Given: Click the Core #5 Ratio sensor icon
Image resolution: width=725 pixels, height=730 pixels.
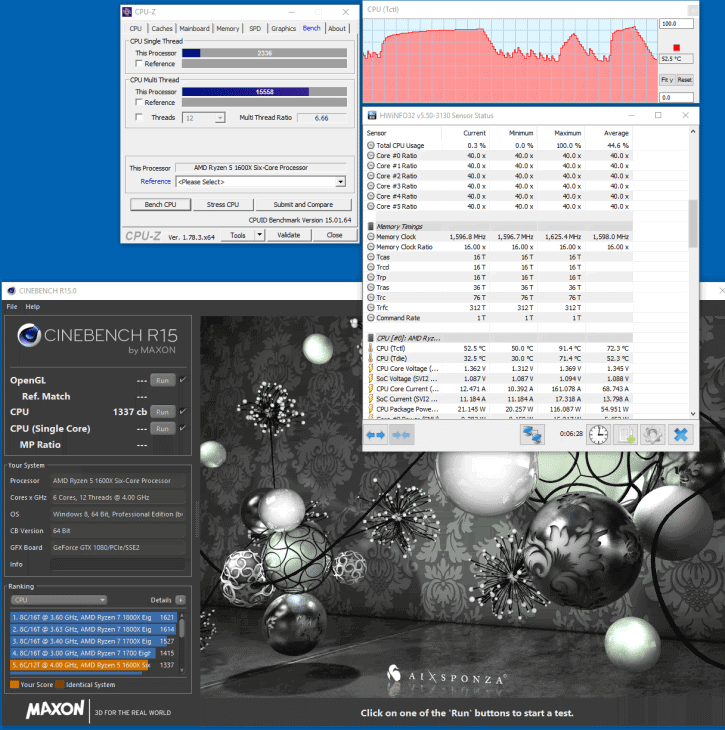Looking at the screenshot, I should (x=371, y=206).
